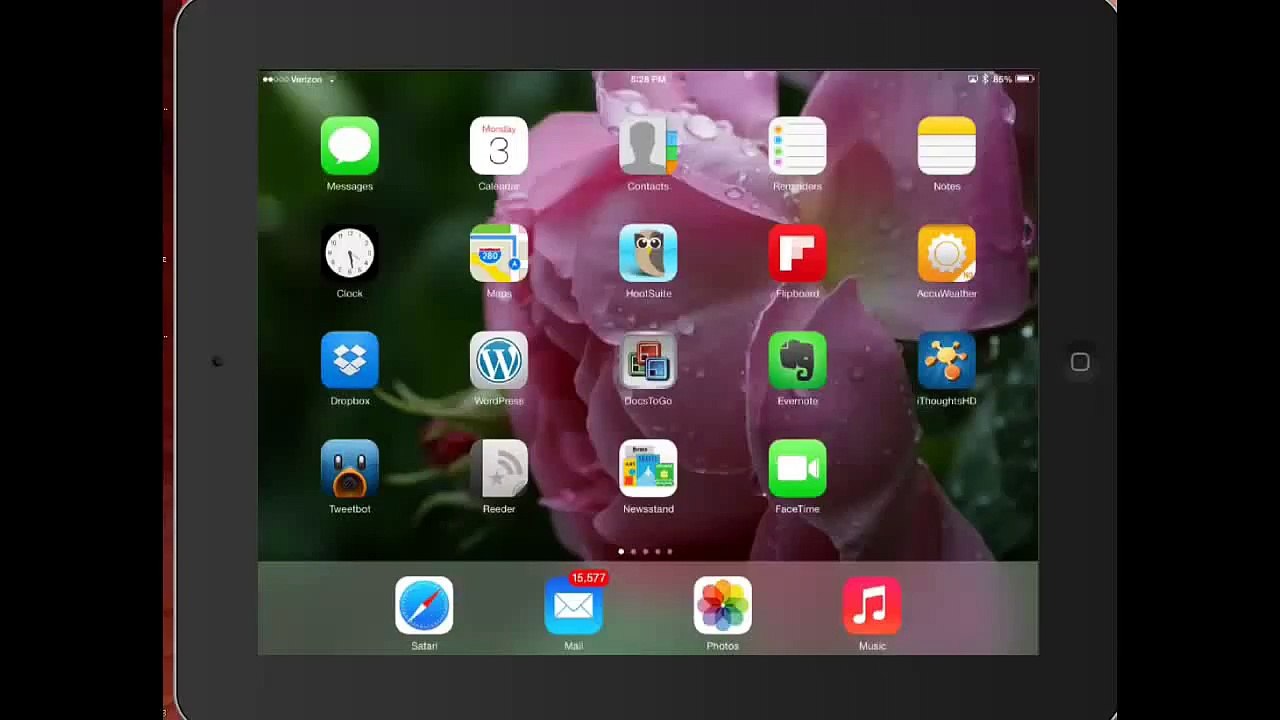Tap the 86% battery percentage

point(1002,79)
